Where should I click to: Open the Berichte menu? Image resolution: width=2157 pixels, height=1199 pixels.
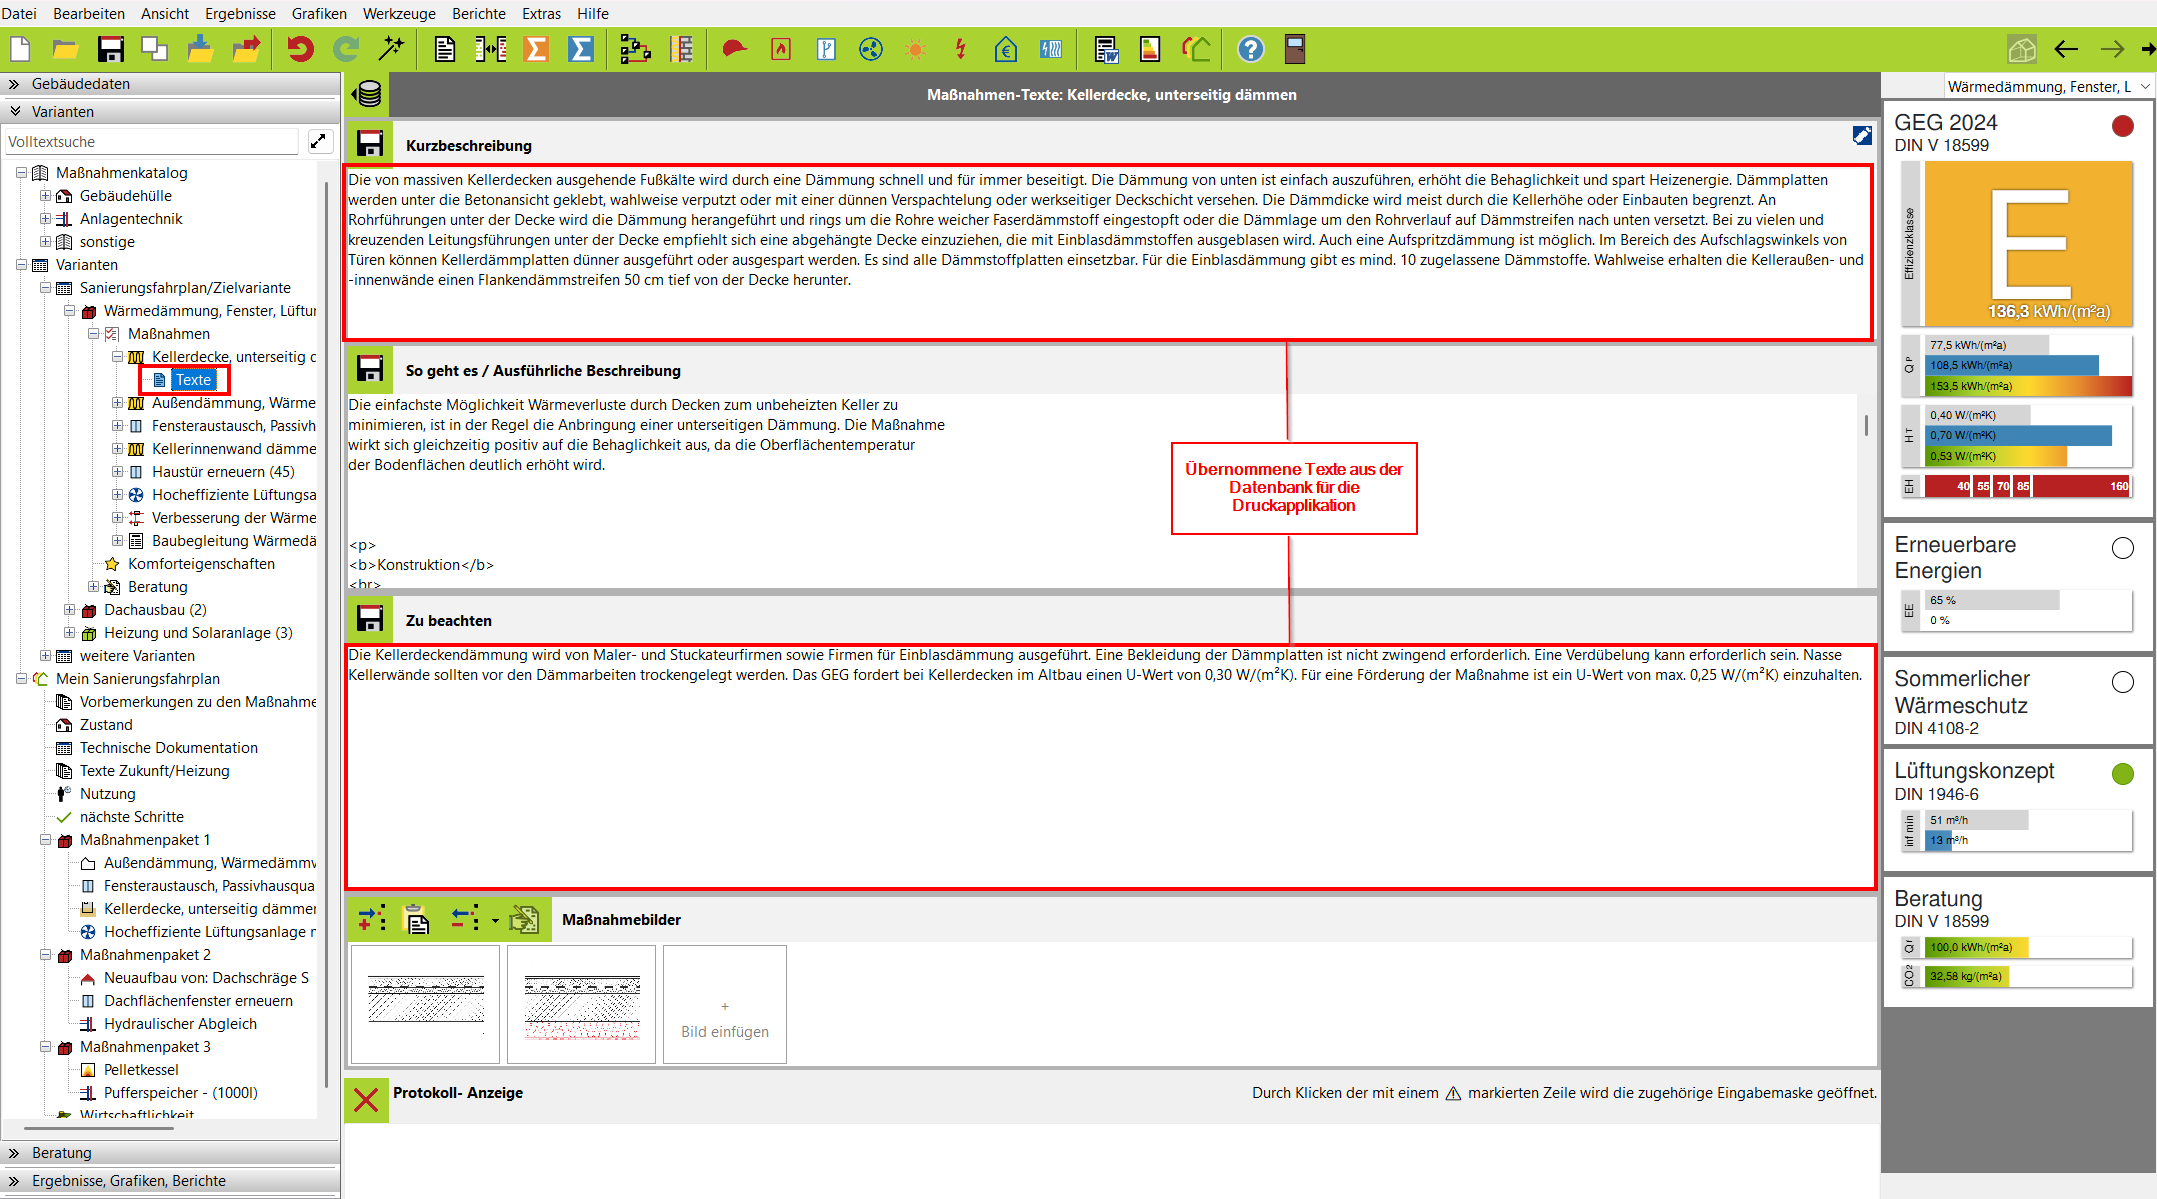478,13
